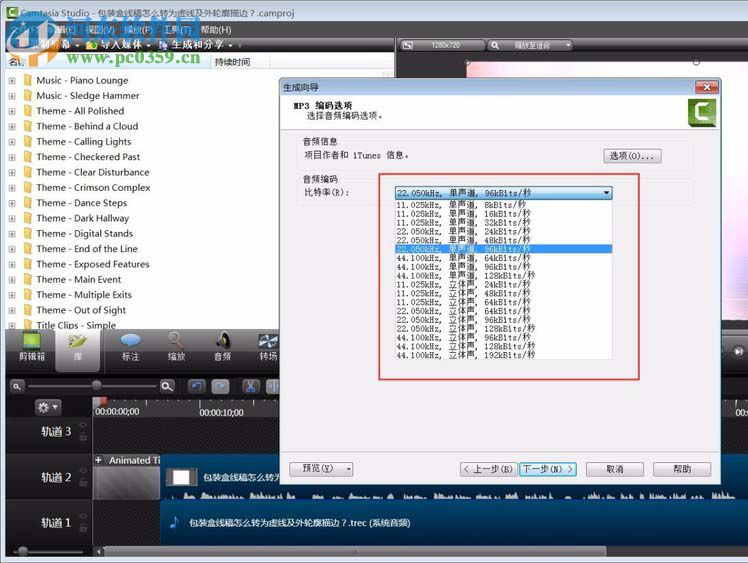The width and height of the screenshot is (748, 563).
Task: Click the timeline zoom-in magnifier icon
Action: 167,386
